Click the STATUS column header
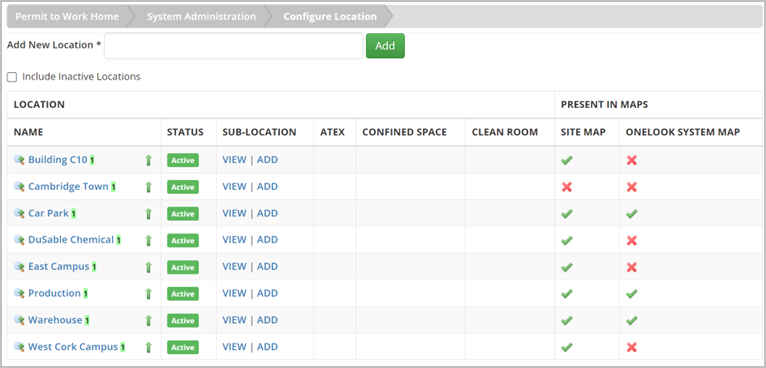 tap(185, 132)
